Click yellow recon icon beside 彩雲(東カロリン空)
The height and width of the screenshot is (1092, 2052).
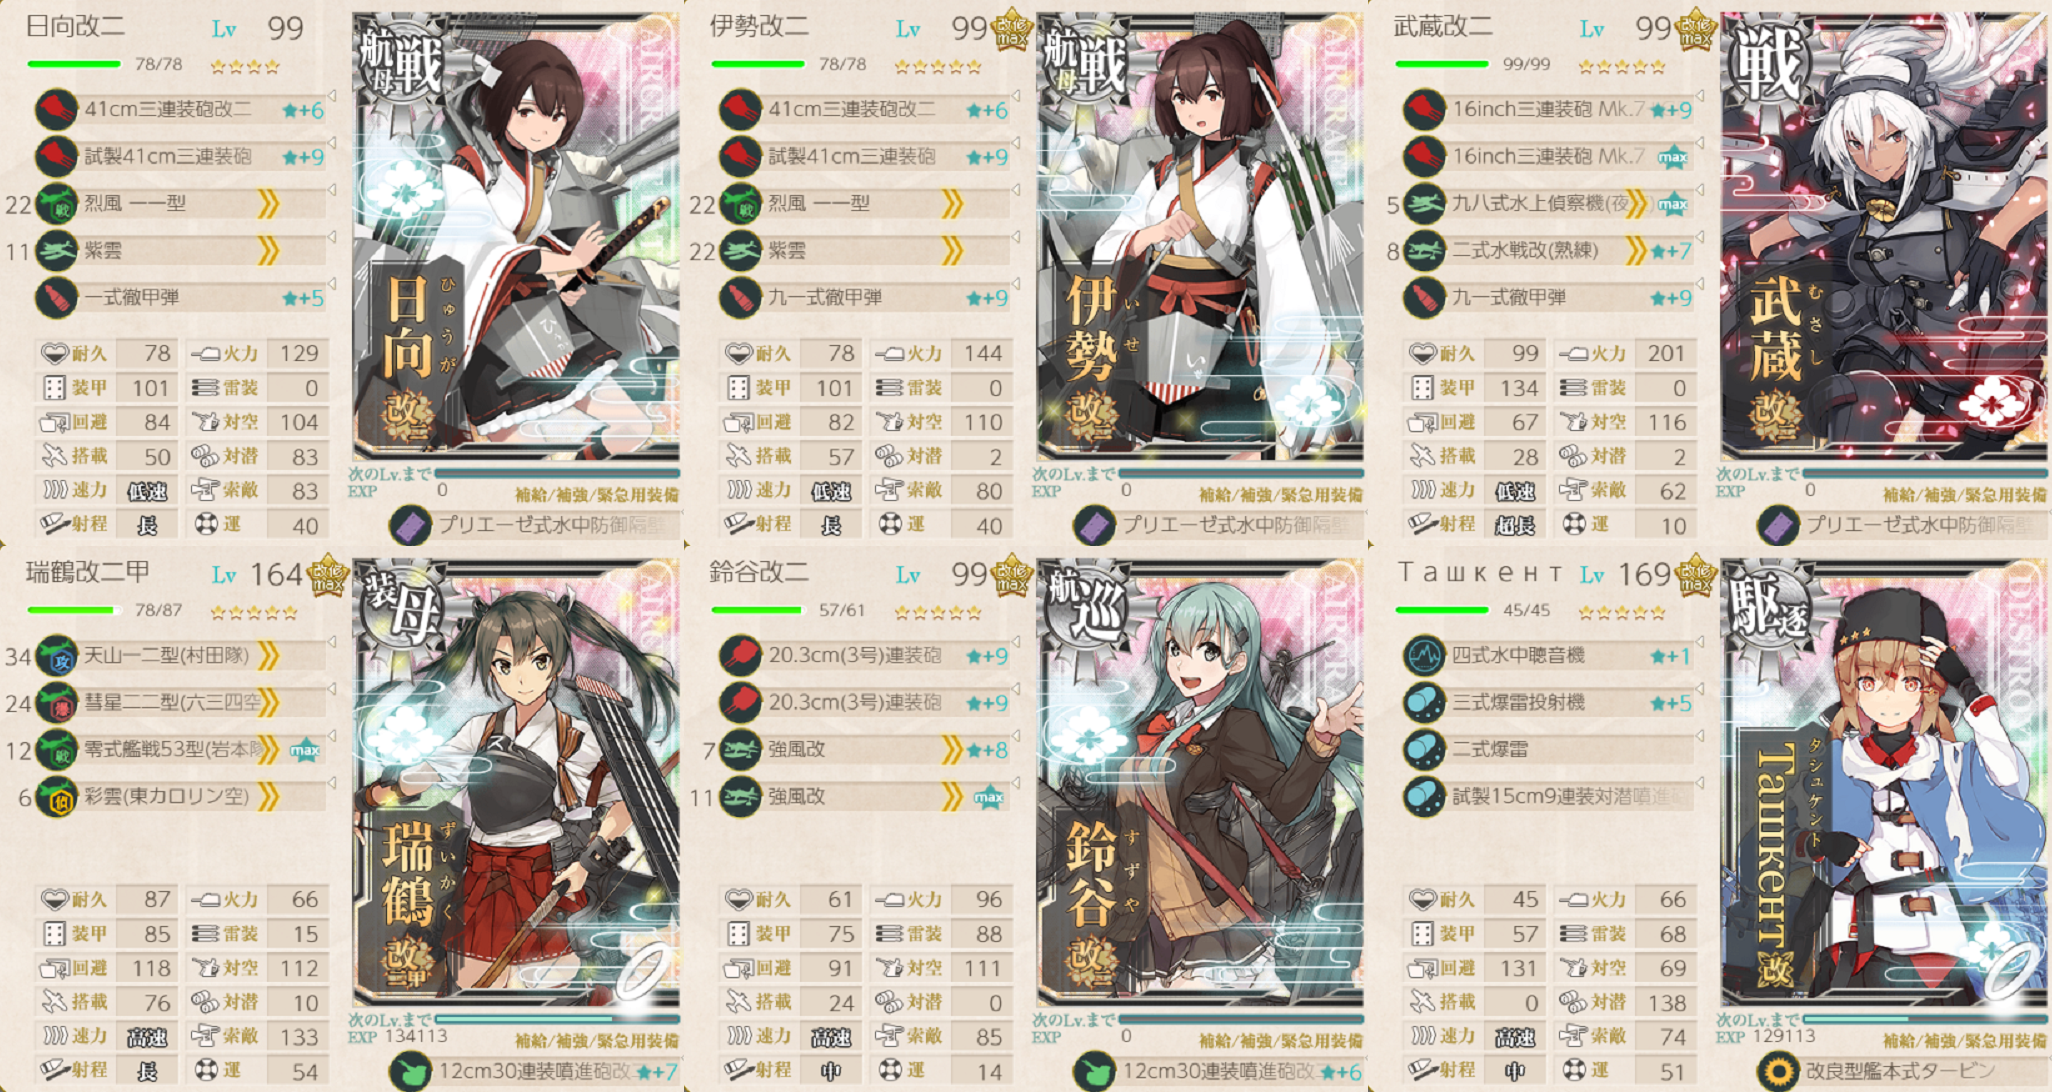click(x=56, y=798)
